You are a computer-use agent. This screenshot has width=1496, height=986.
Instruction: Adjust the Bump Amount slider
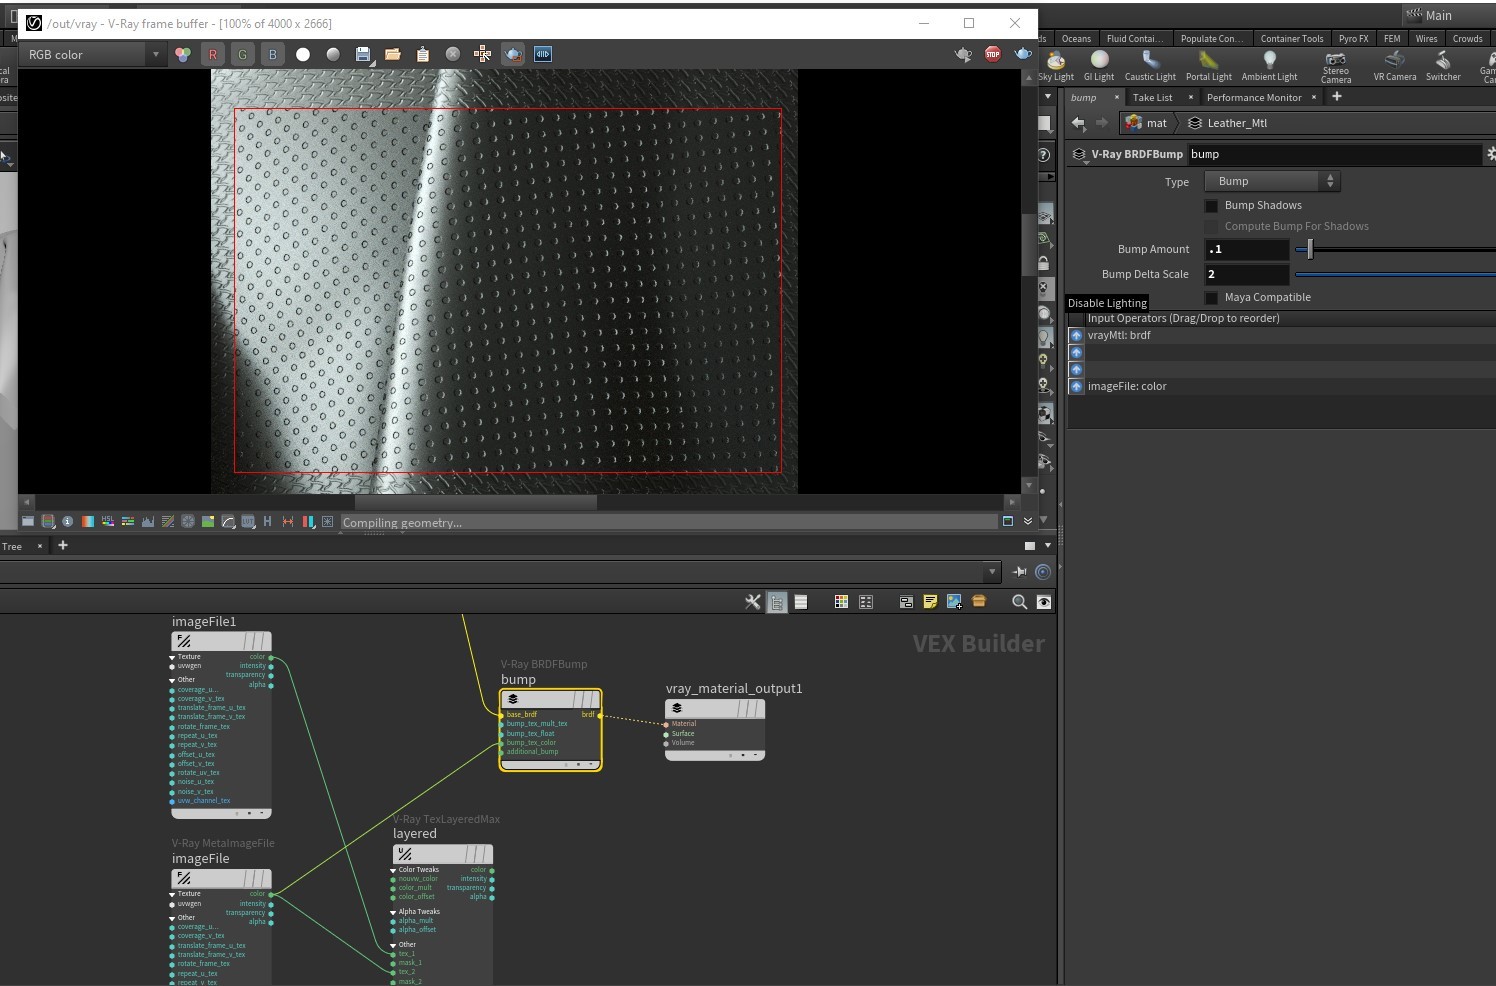(1310, 249)
